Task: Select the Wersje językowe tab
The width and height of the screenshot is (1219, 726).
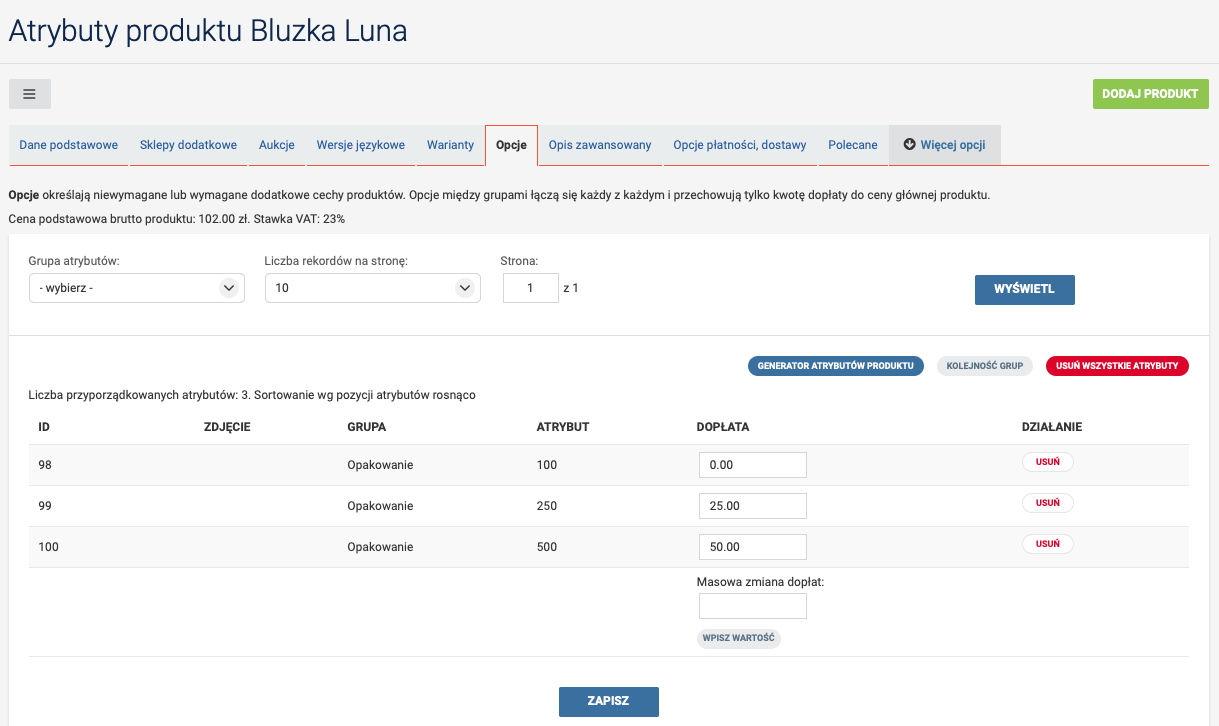Action: (361, 145)
